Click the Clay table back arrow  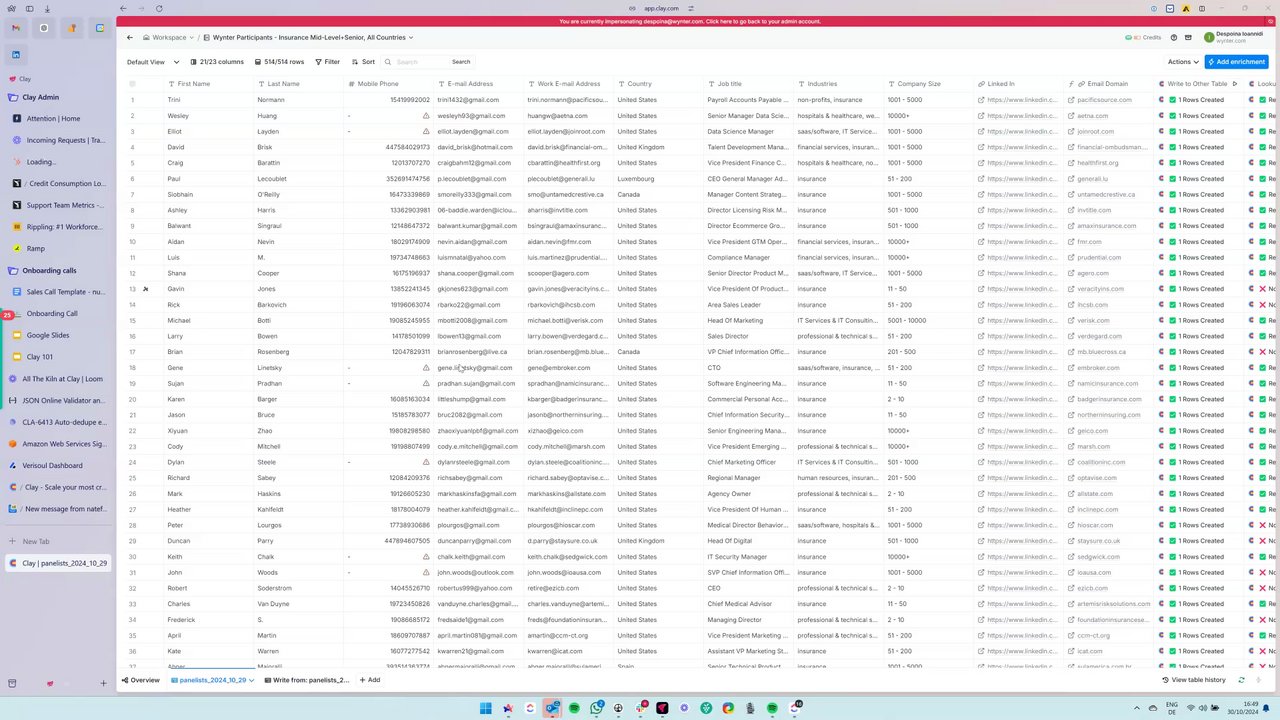click(129, 37)
